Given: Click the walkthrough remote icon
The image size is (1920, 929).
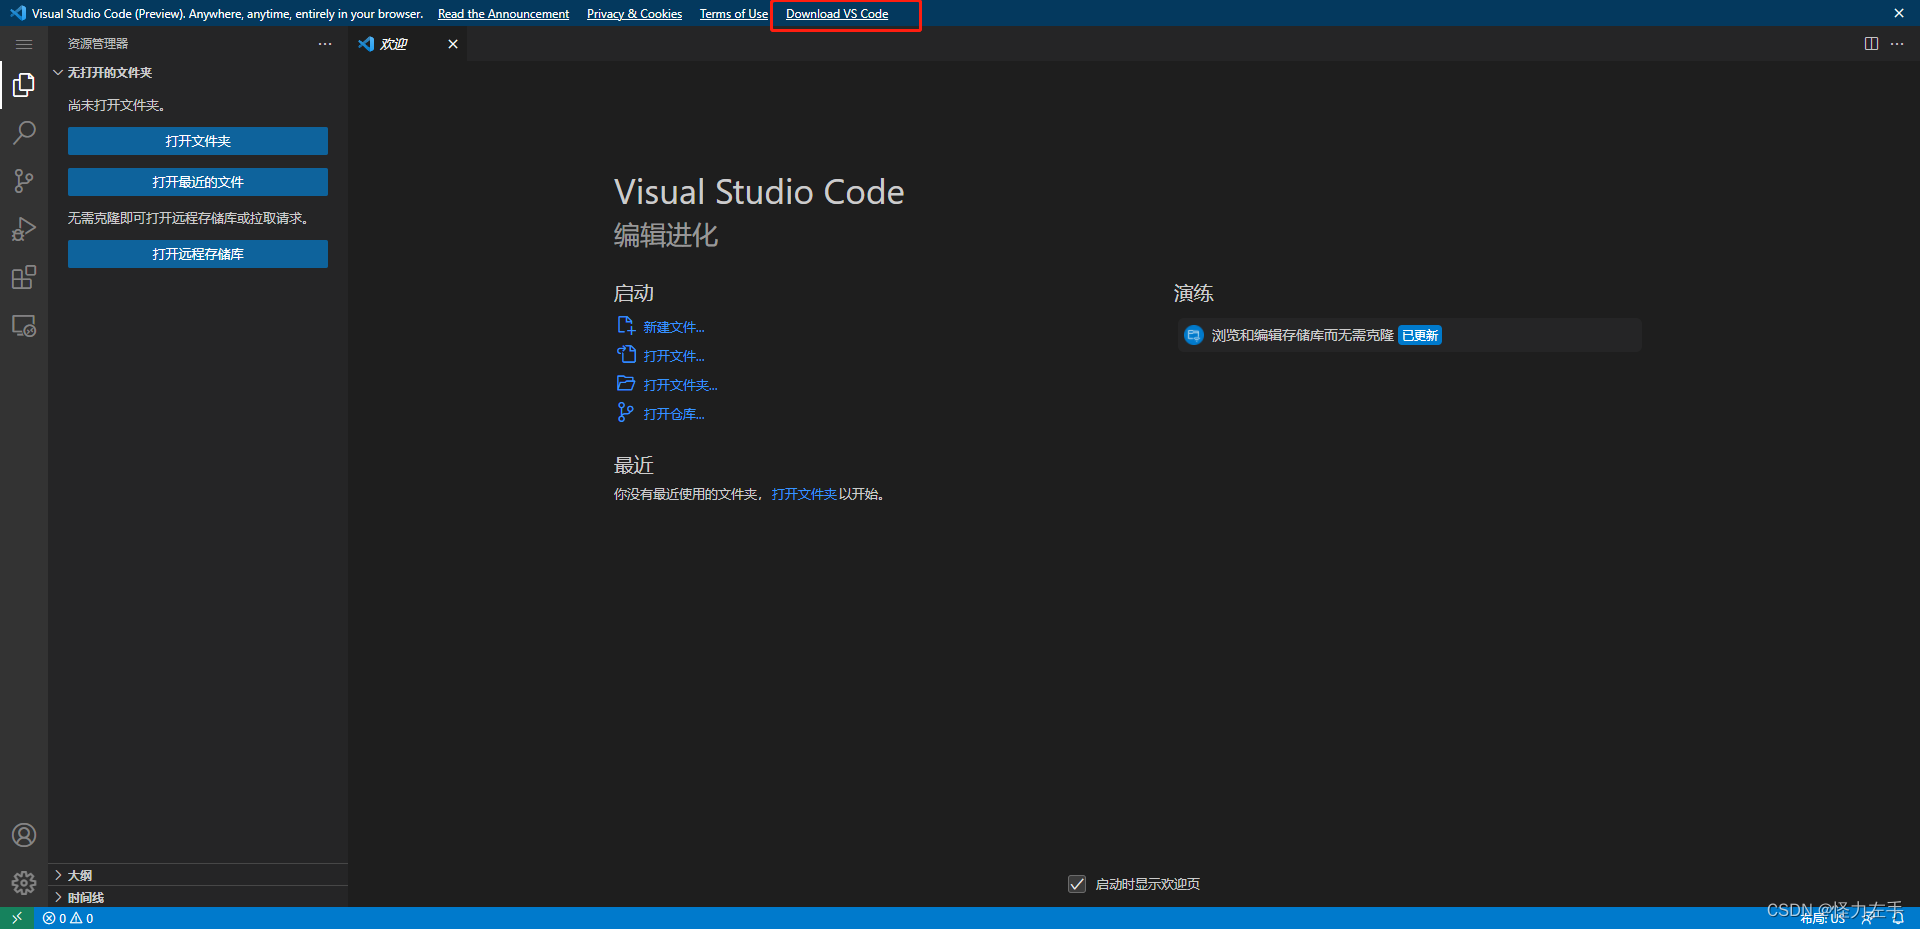Looking at the screenshot, I should click(1193, 335).
